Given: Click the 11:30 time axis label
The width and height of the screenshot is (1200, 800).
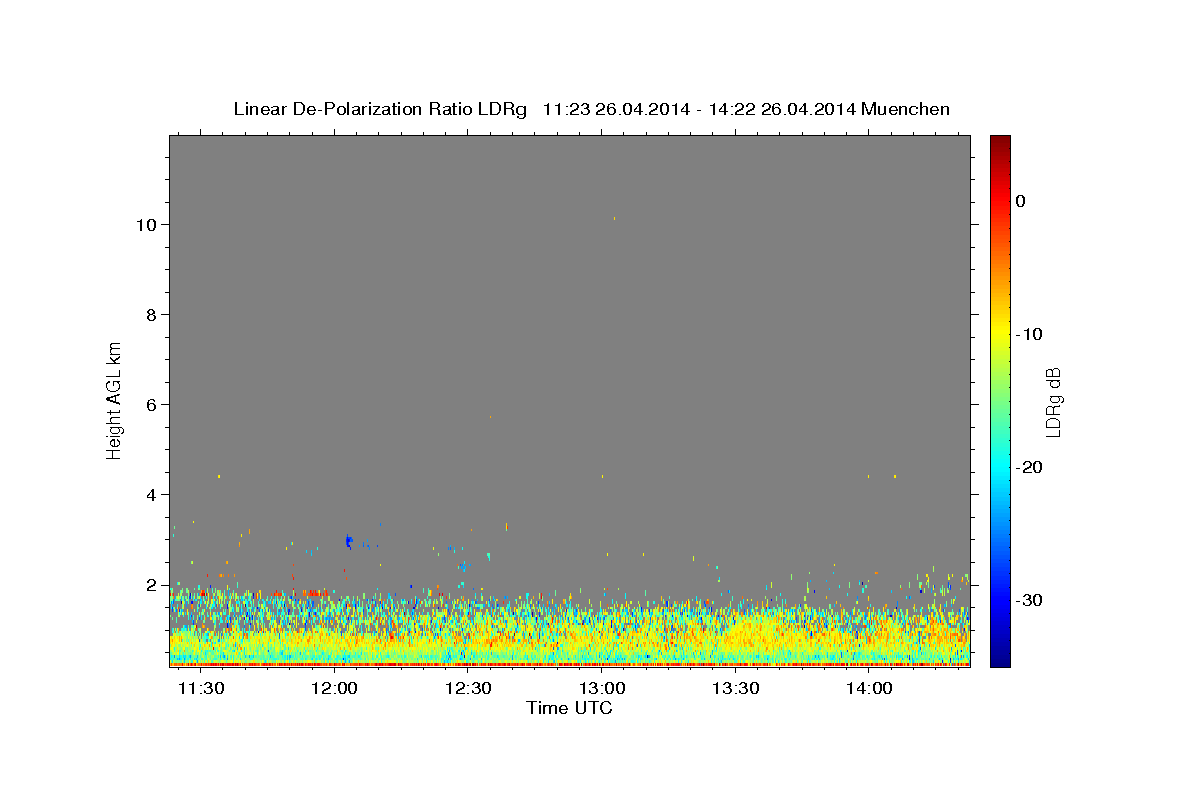Looking at the screenshot, I should tap(202, 688).
